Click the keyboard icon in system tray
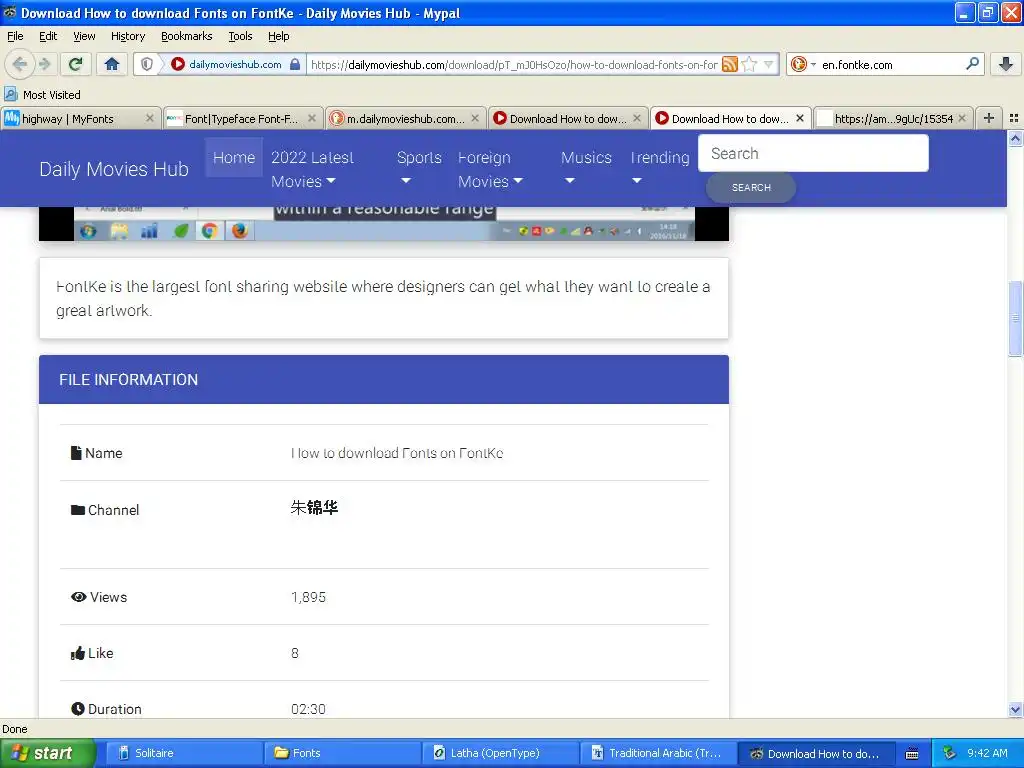Screen dimensions: 1024x768 [x=912, y=754]
